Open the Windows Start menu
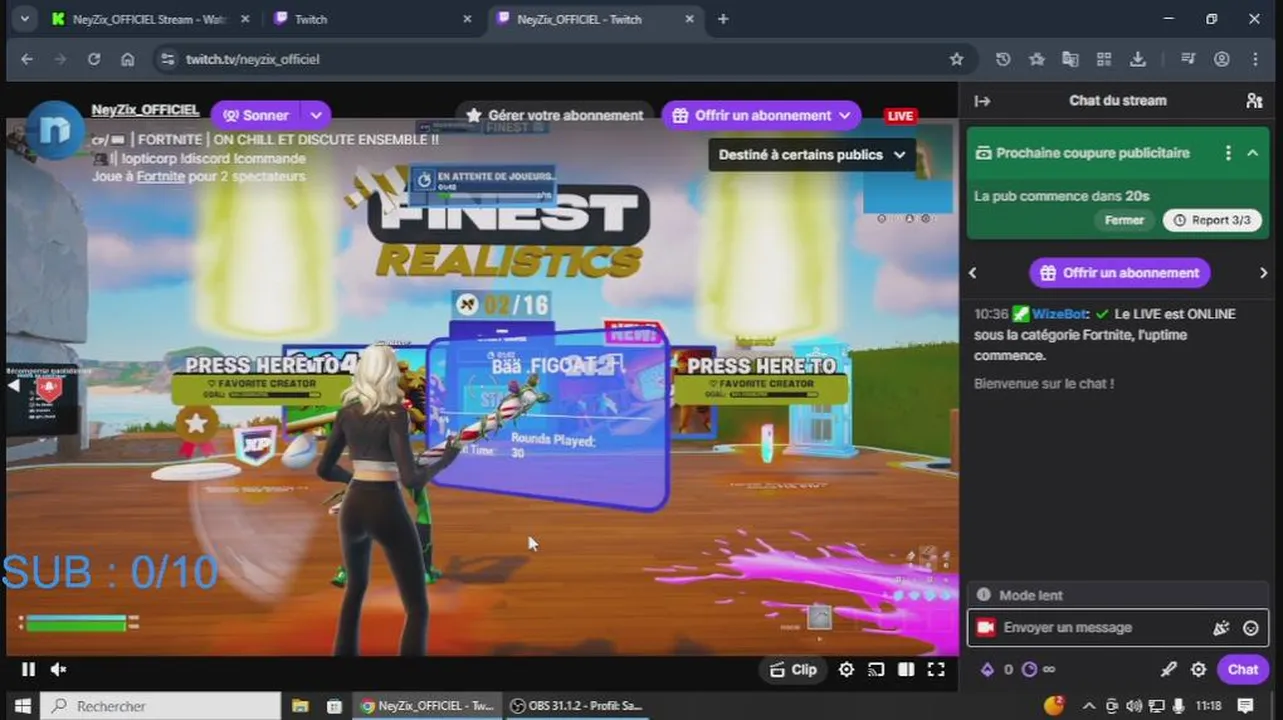Screen dimensions: 1283x720 (x=22, y=706)
